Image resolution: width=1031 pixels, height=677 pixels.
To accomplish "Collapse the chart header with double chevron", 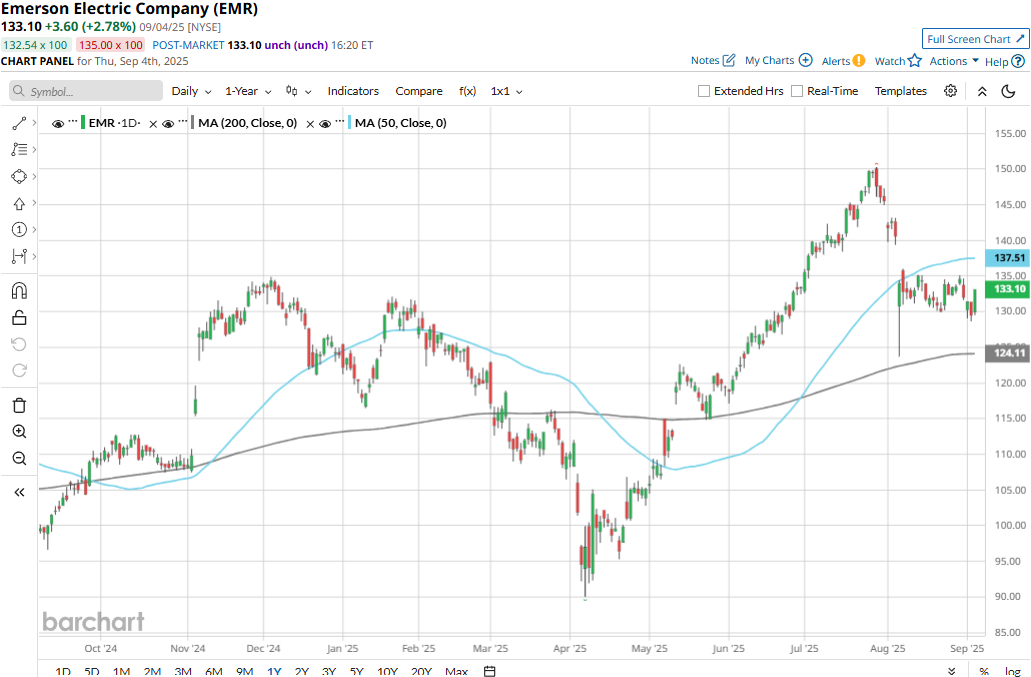I will coord(982,91).
